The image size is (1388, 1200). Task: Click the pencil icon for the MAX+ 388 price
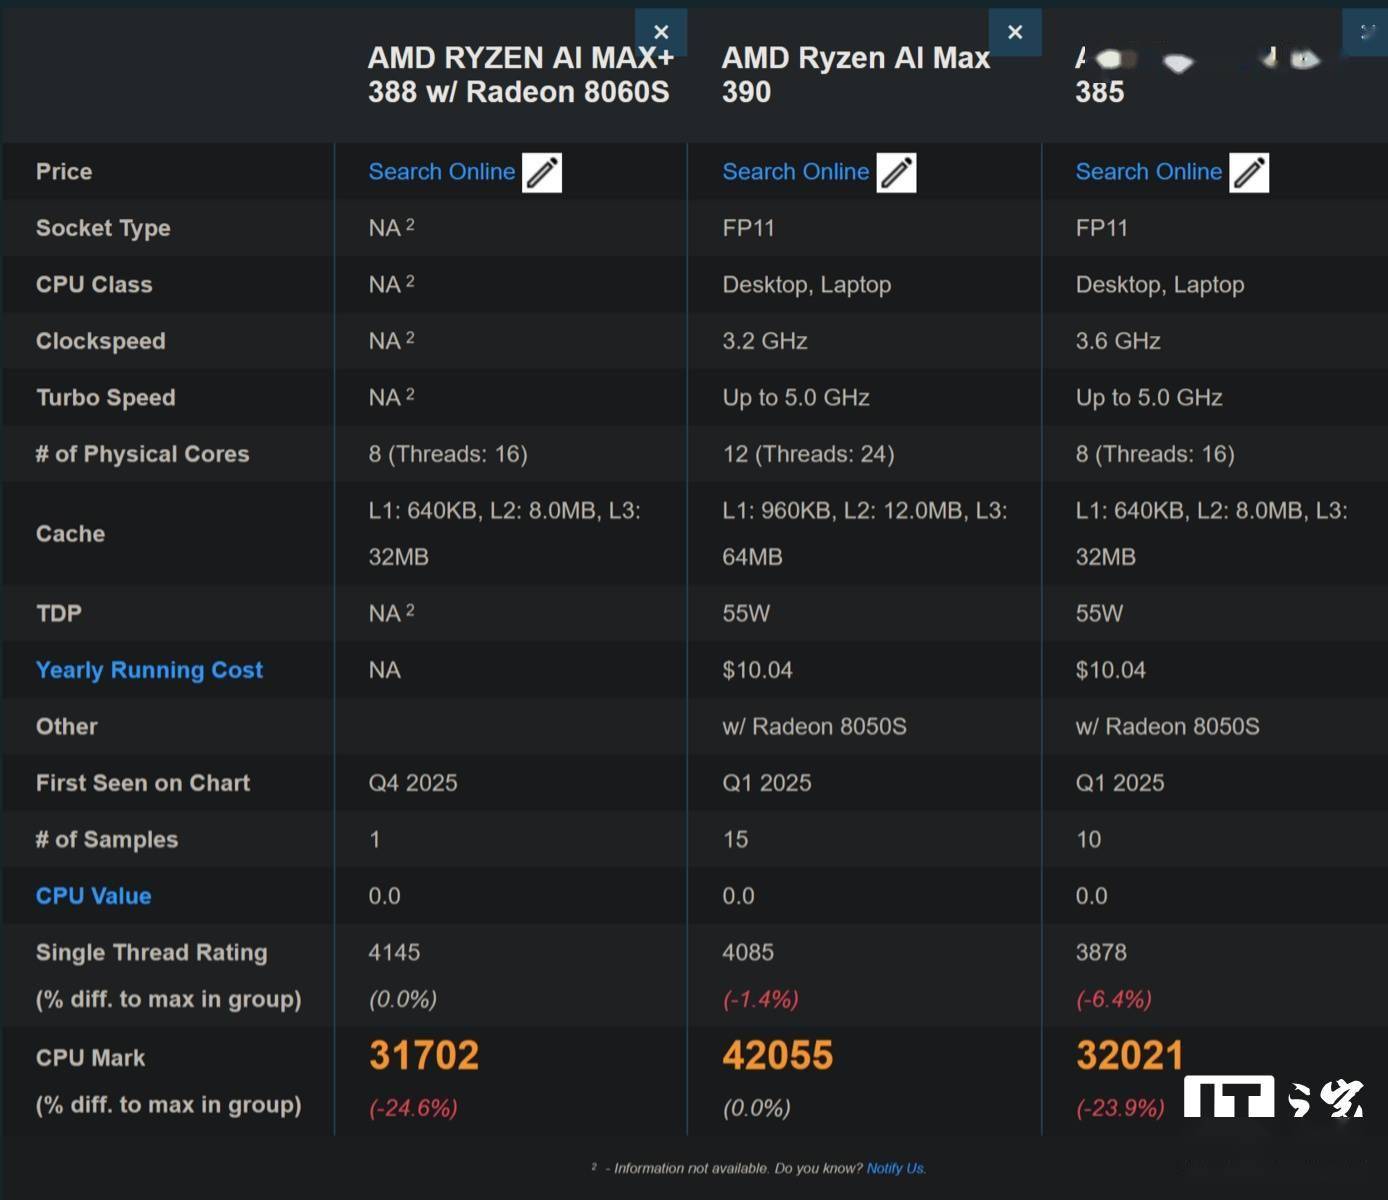[x=542, y=173]
